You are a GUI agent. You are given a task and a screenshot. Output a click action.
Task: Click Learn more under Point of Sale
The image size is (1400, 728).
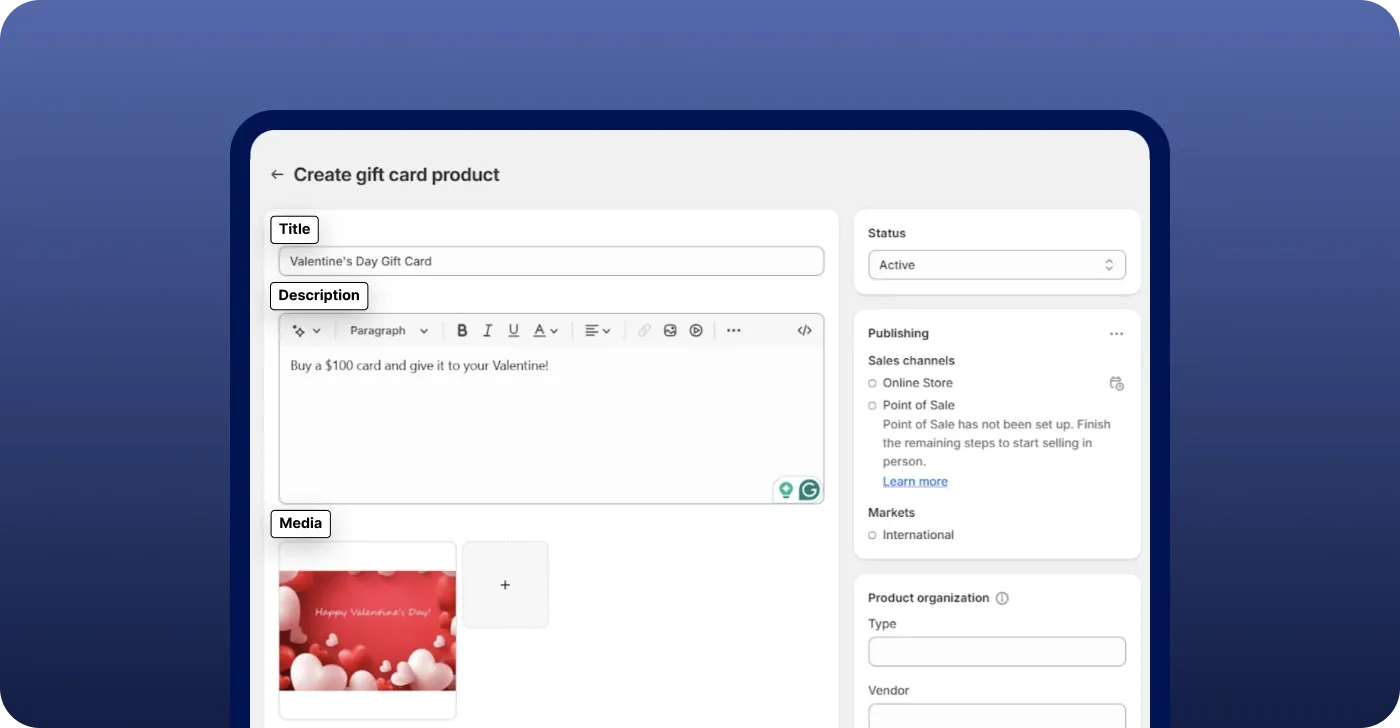pos(914,481)
